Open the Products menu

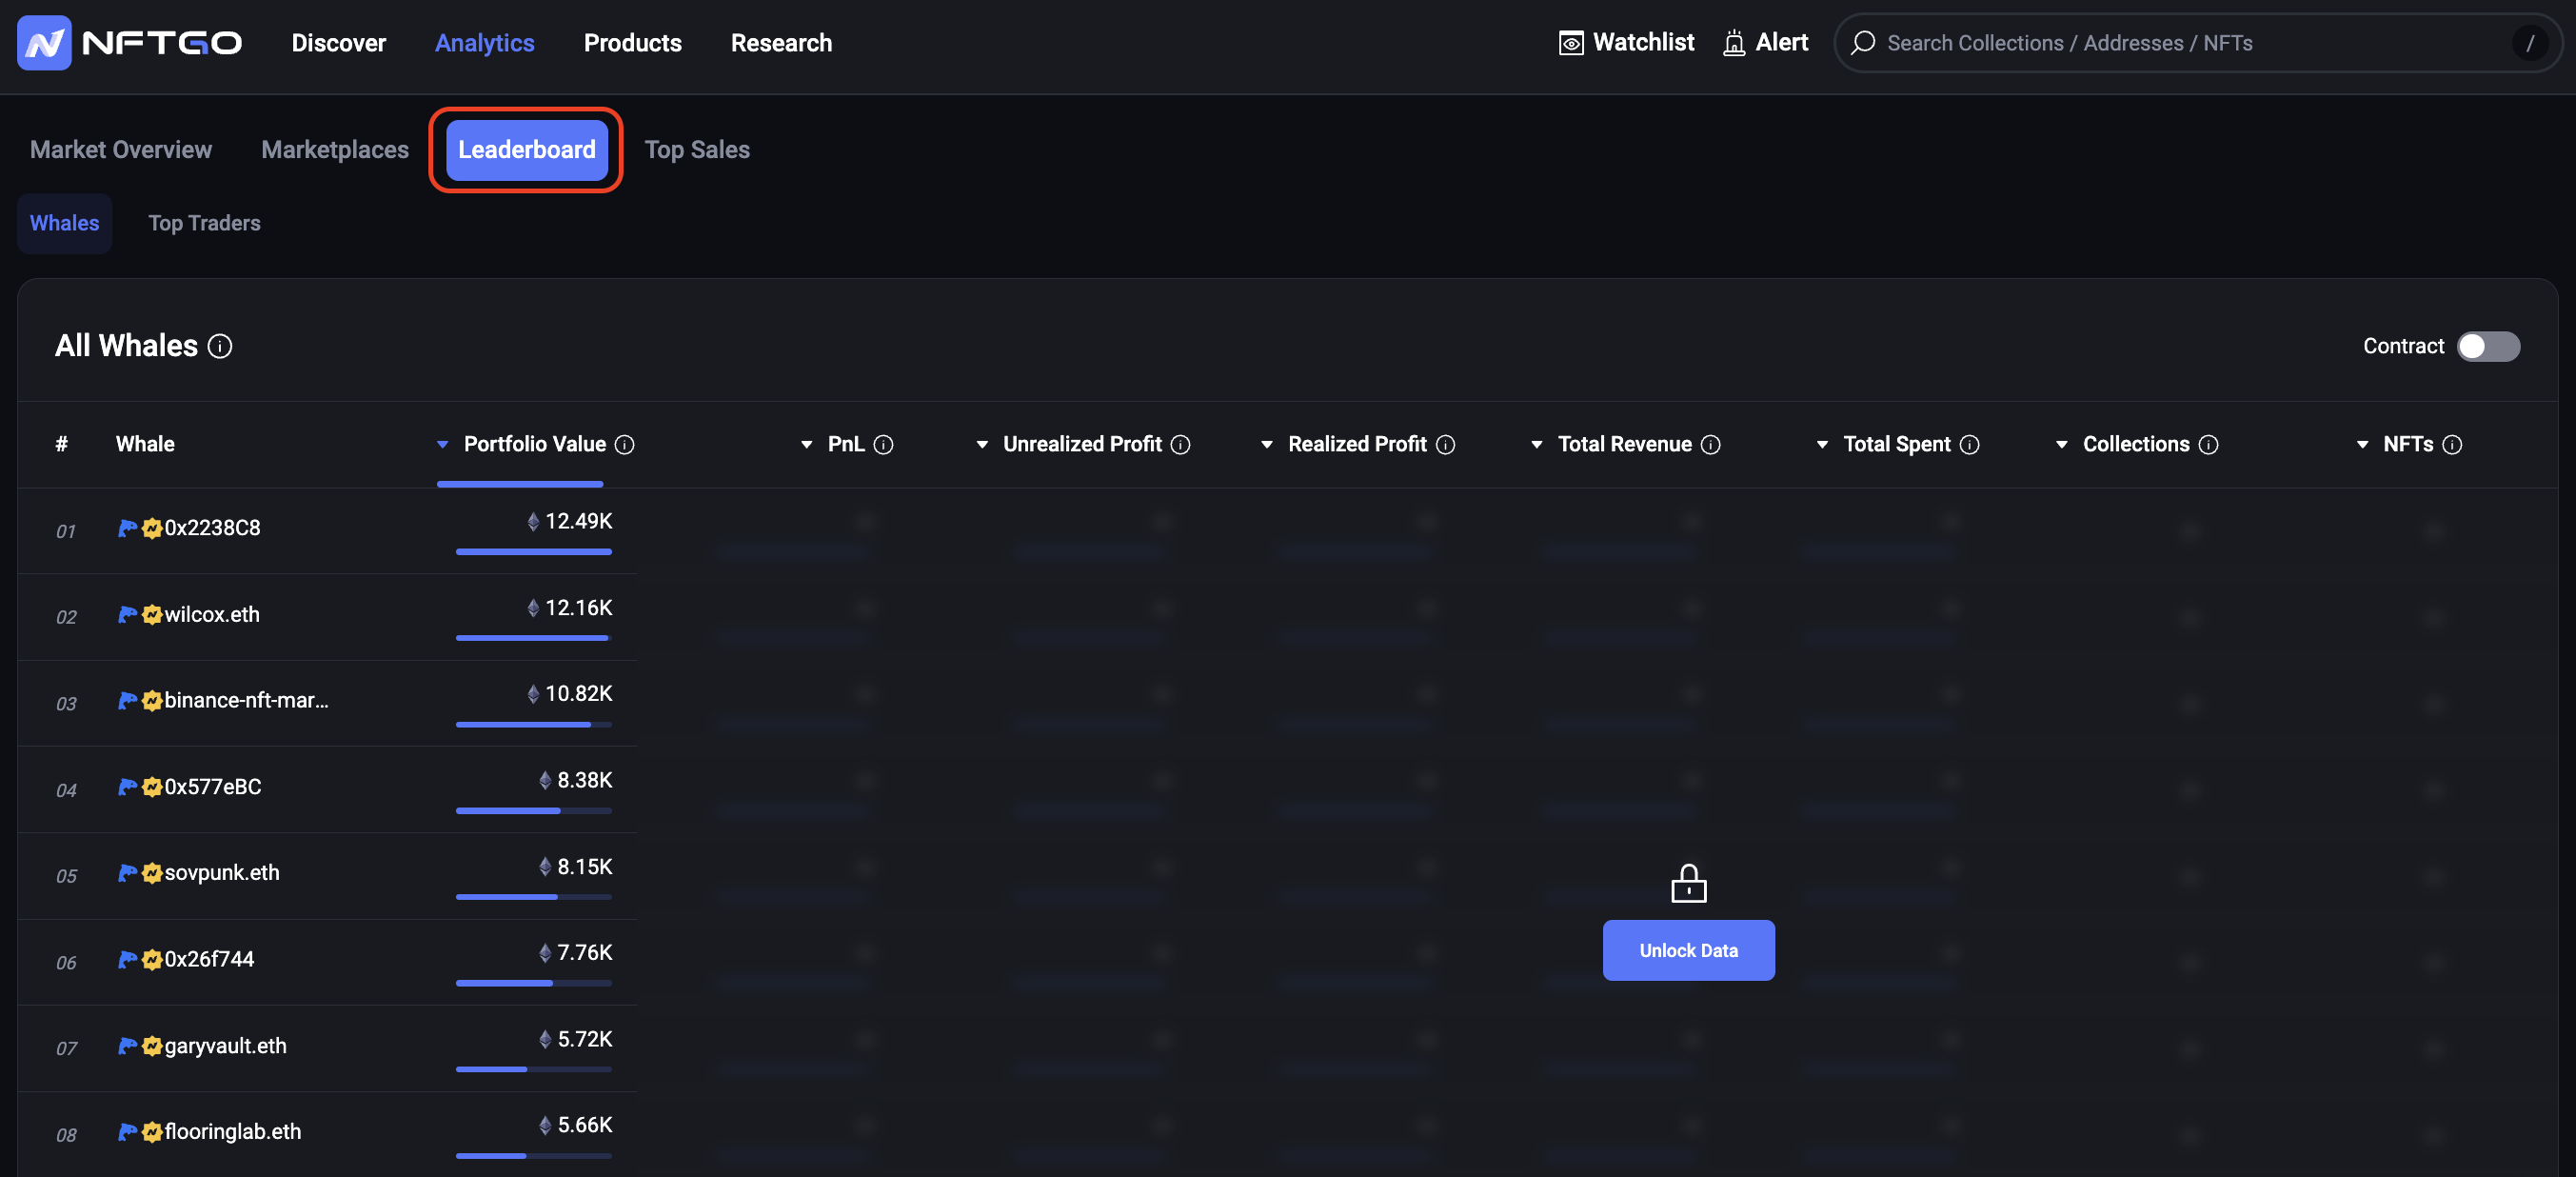click(x=633, y=43)
